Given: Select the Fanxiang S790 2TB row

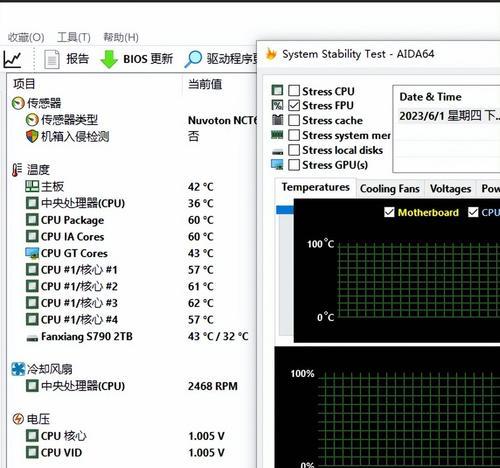Looking at the screenshot, I should (131, 336).
